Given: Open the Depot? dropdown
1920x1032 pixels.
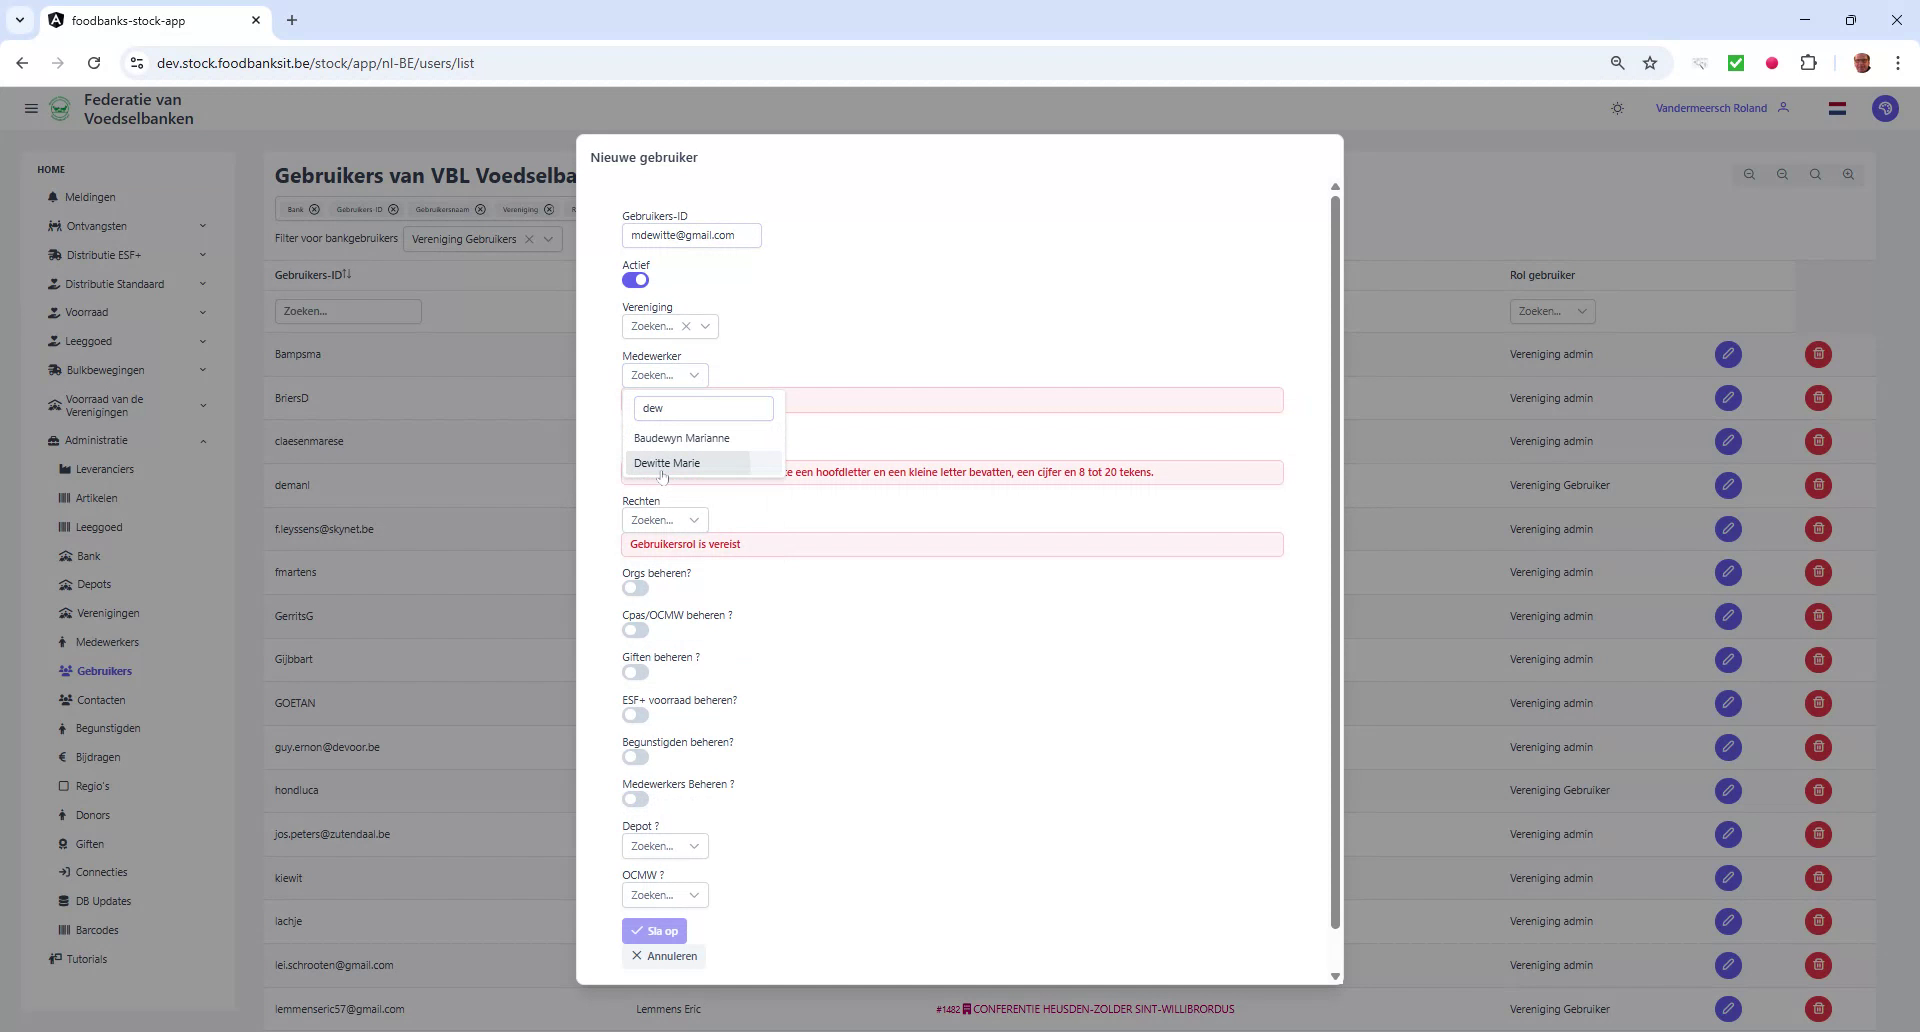Looking at the screenshot, I should pos(664,845).
